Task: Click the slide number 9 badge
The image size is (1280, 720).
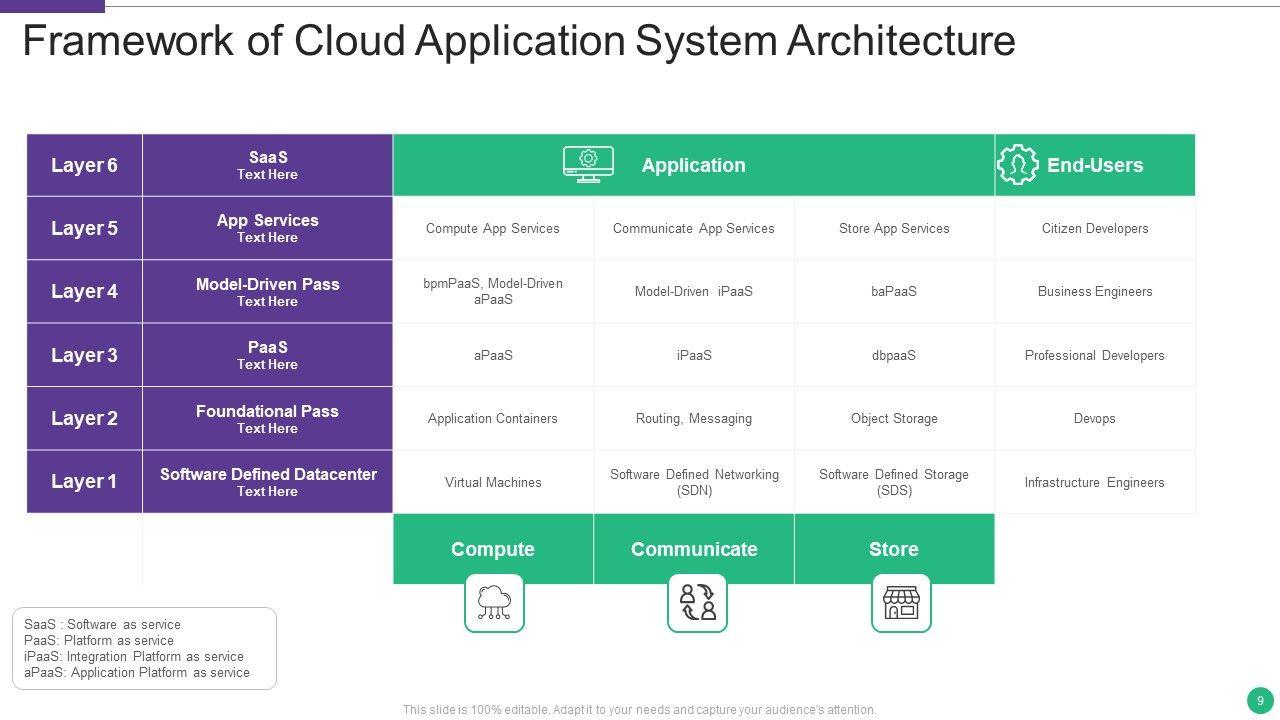Action: (x=1259, y=700)
